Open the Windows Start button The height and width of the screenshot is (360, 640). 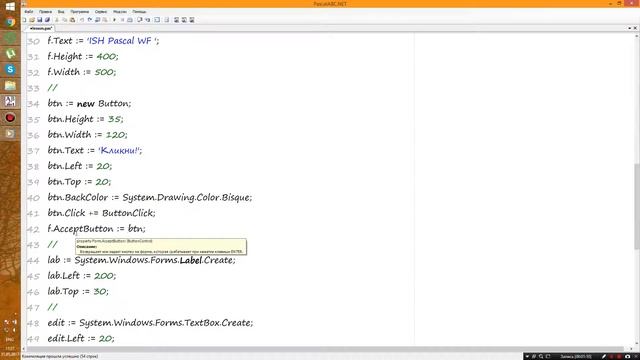coord(10,6)
